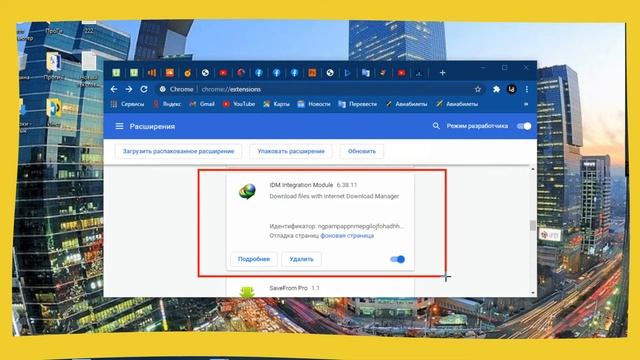
Task: Open a new tab with plus button
Action: click(442, 73)
